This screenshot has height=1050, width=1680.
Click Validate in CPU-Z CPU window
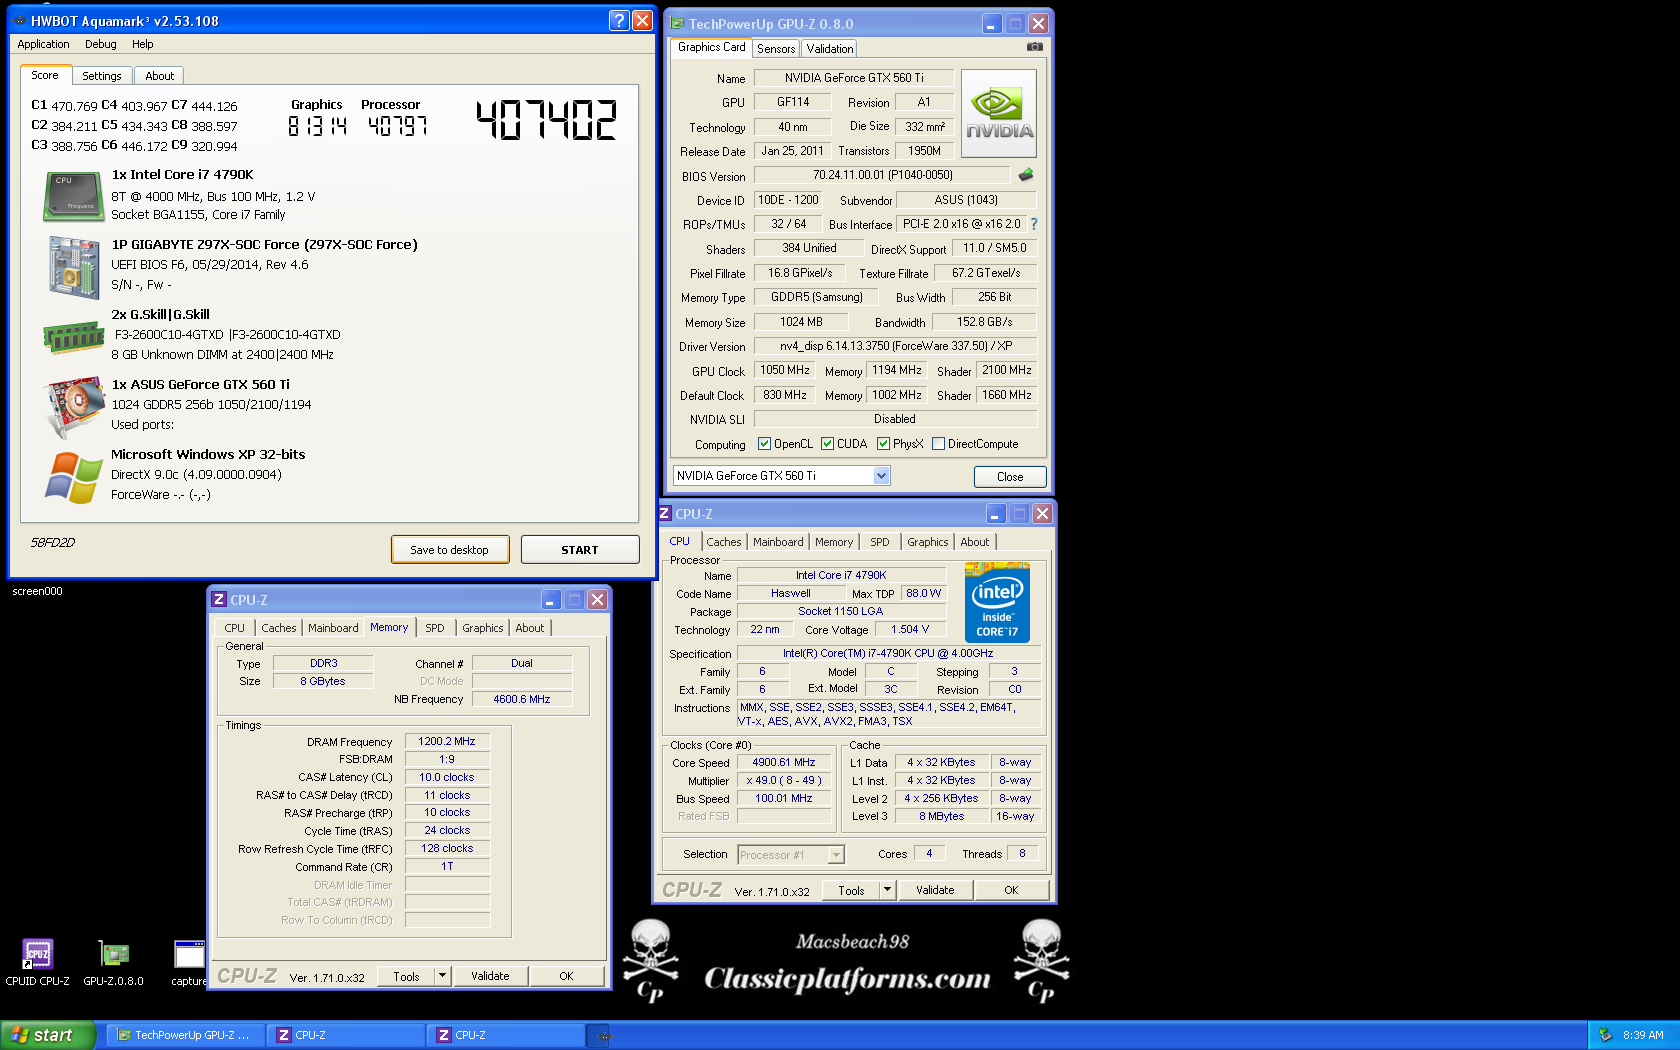[935, 890]
